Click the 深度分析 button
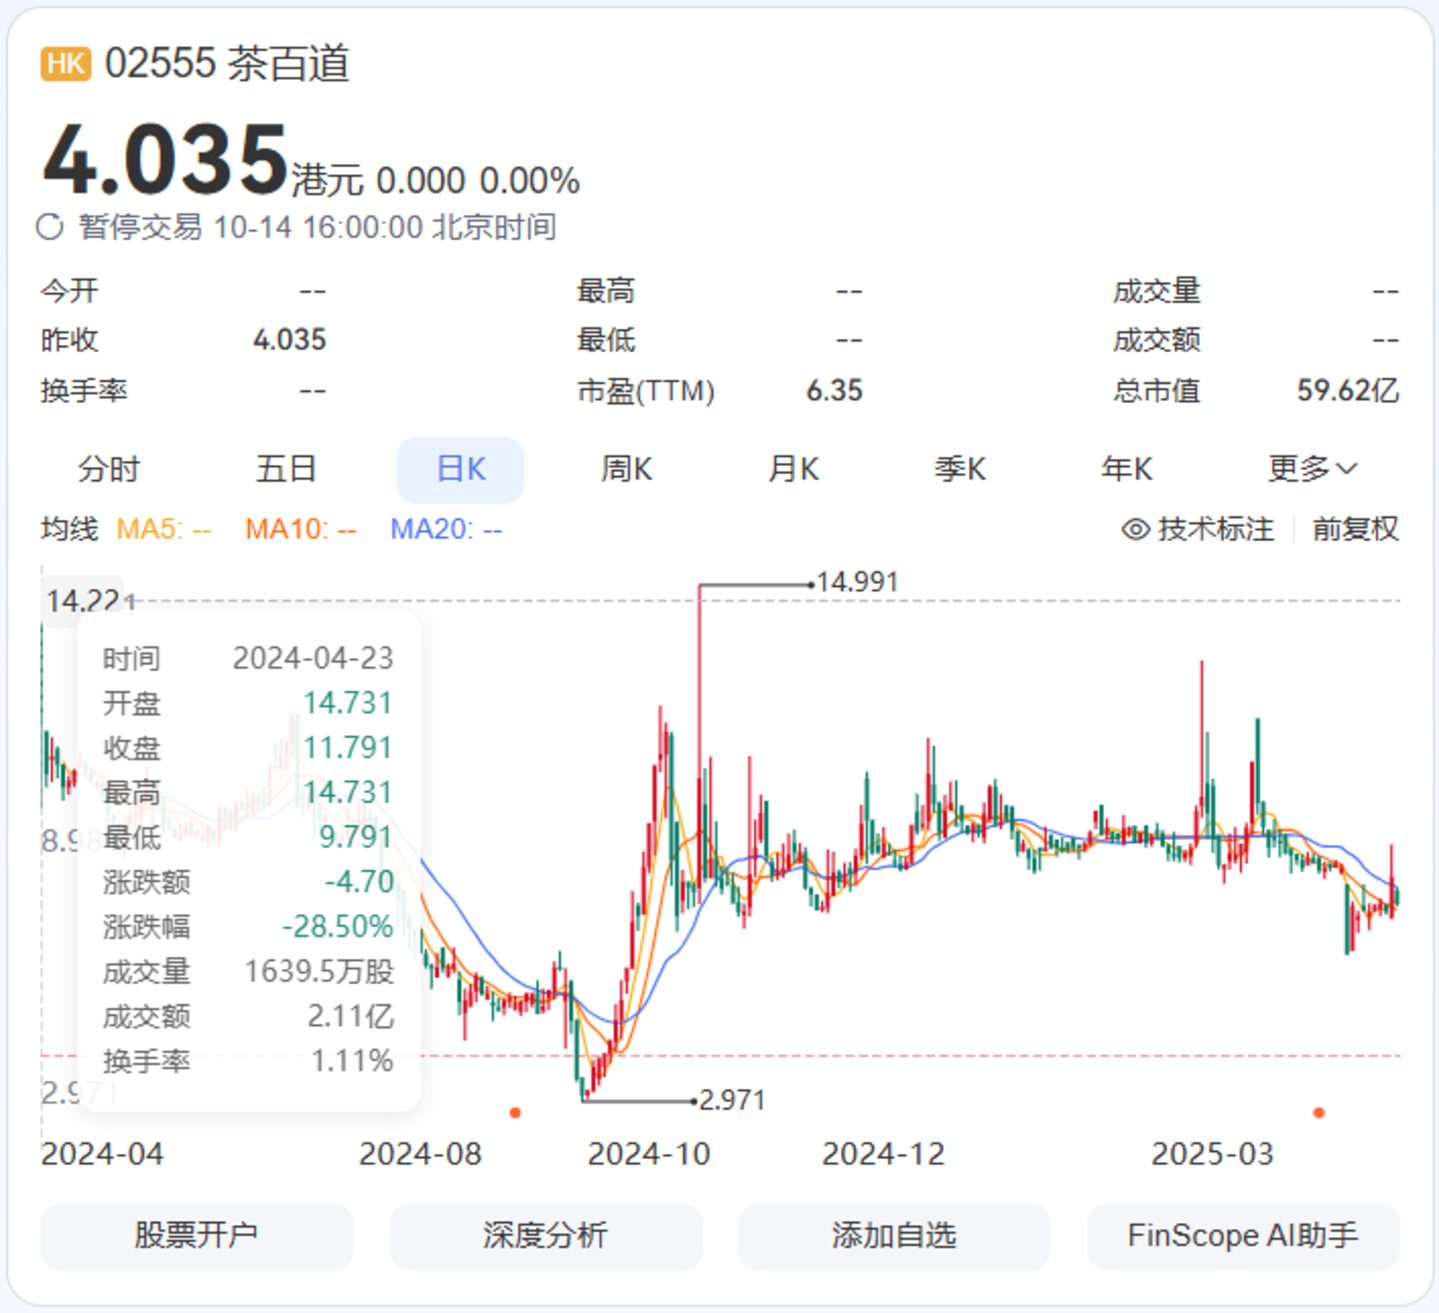Screen dimensions: 1439x1313 (x=546, y=1236)
